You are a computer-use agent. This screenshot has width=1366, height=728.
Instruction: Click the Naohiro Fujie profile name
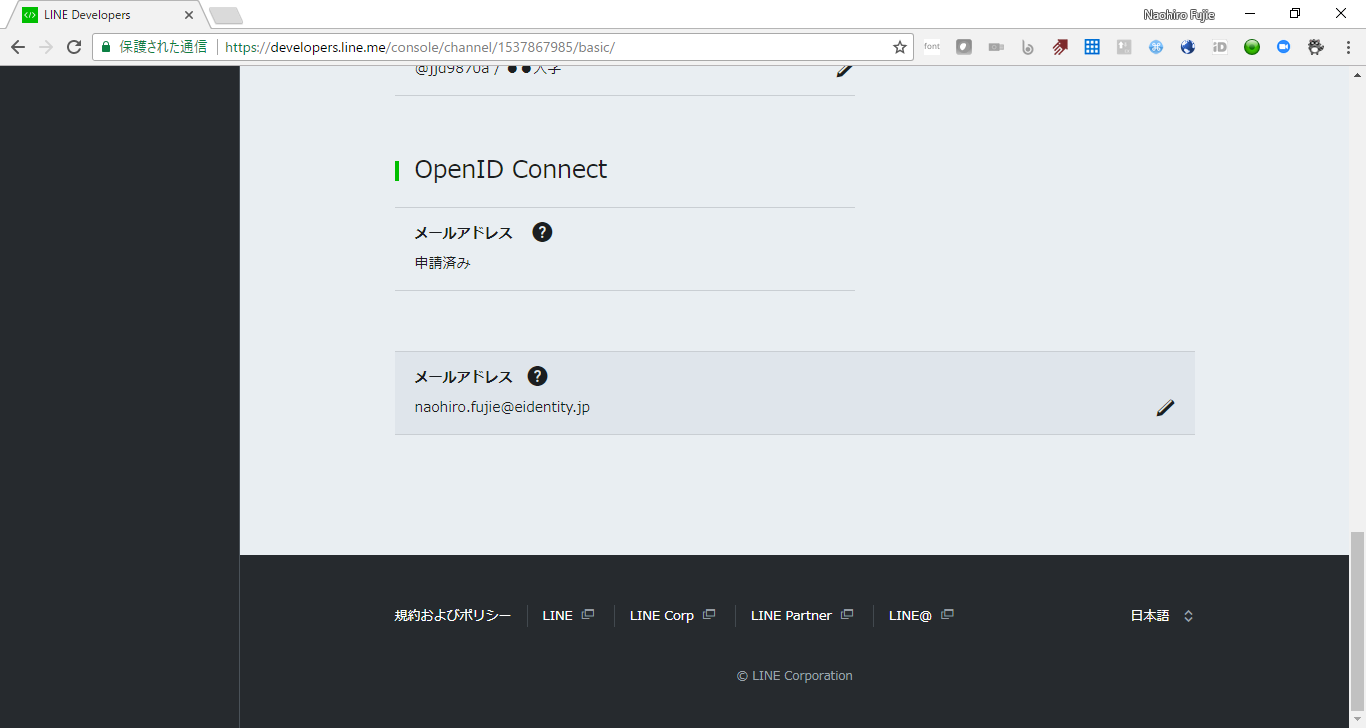pyautogui.click(x=1179, y=15)
